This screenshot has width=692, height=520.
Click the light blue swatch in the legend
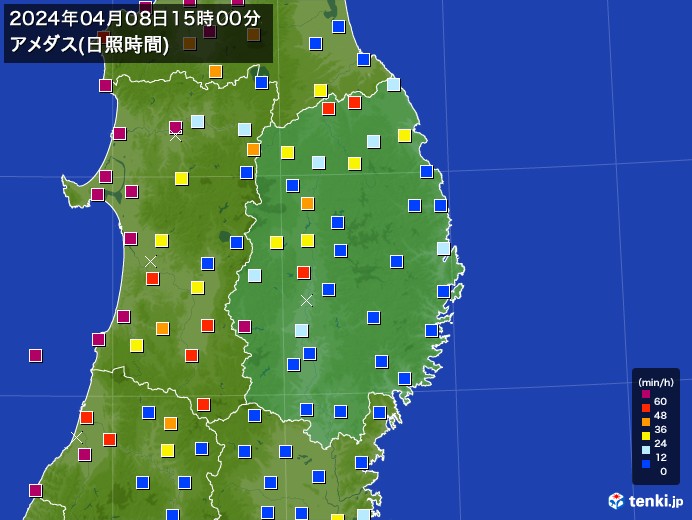(646, 450)
